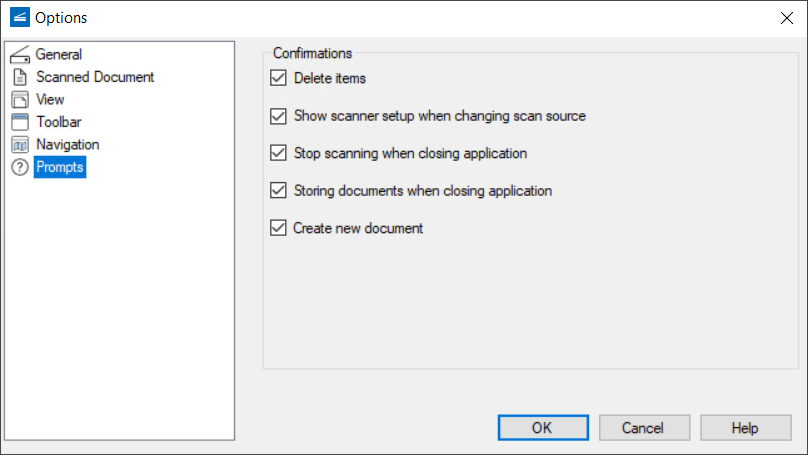The height and width of the screenshot is (455, 808).
Task: Go to the General options label
Action: (x=59, y=55)
